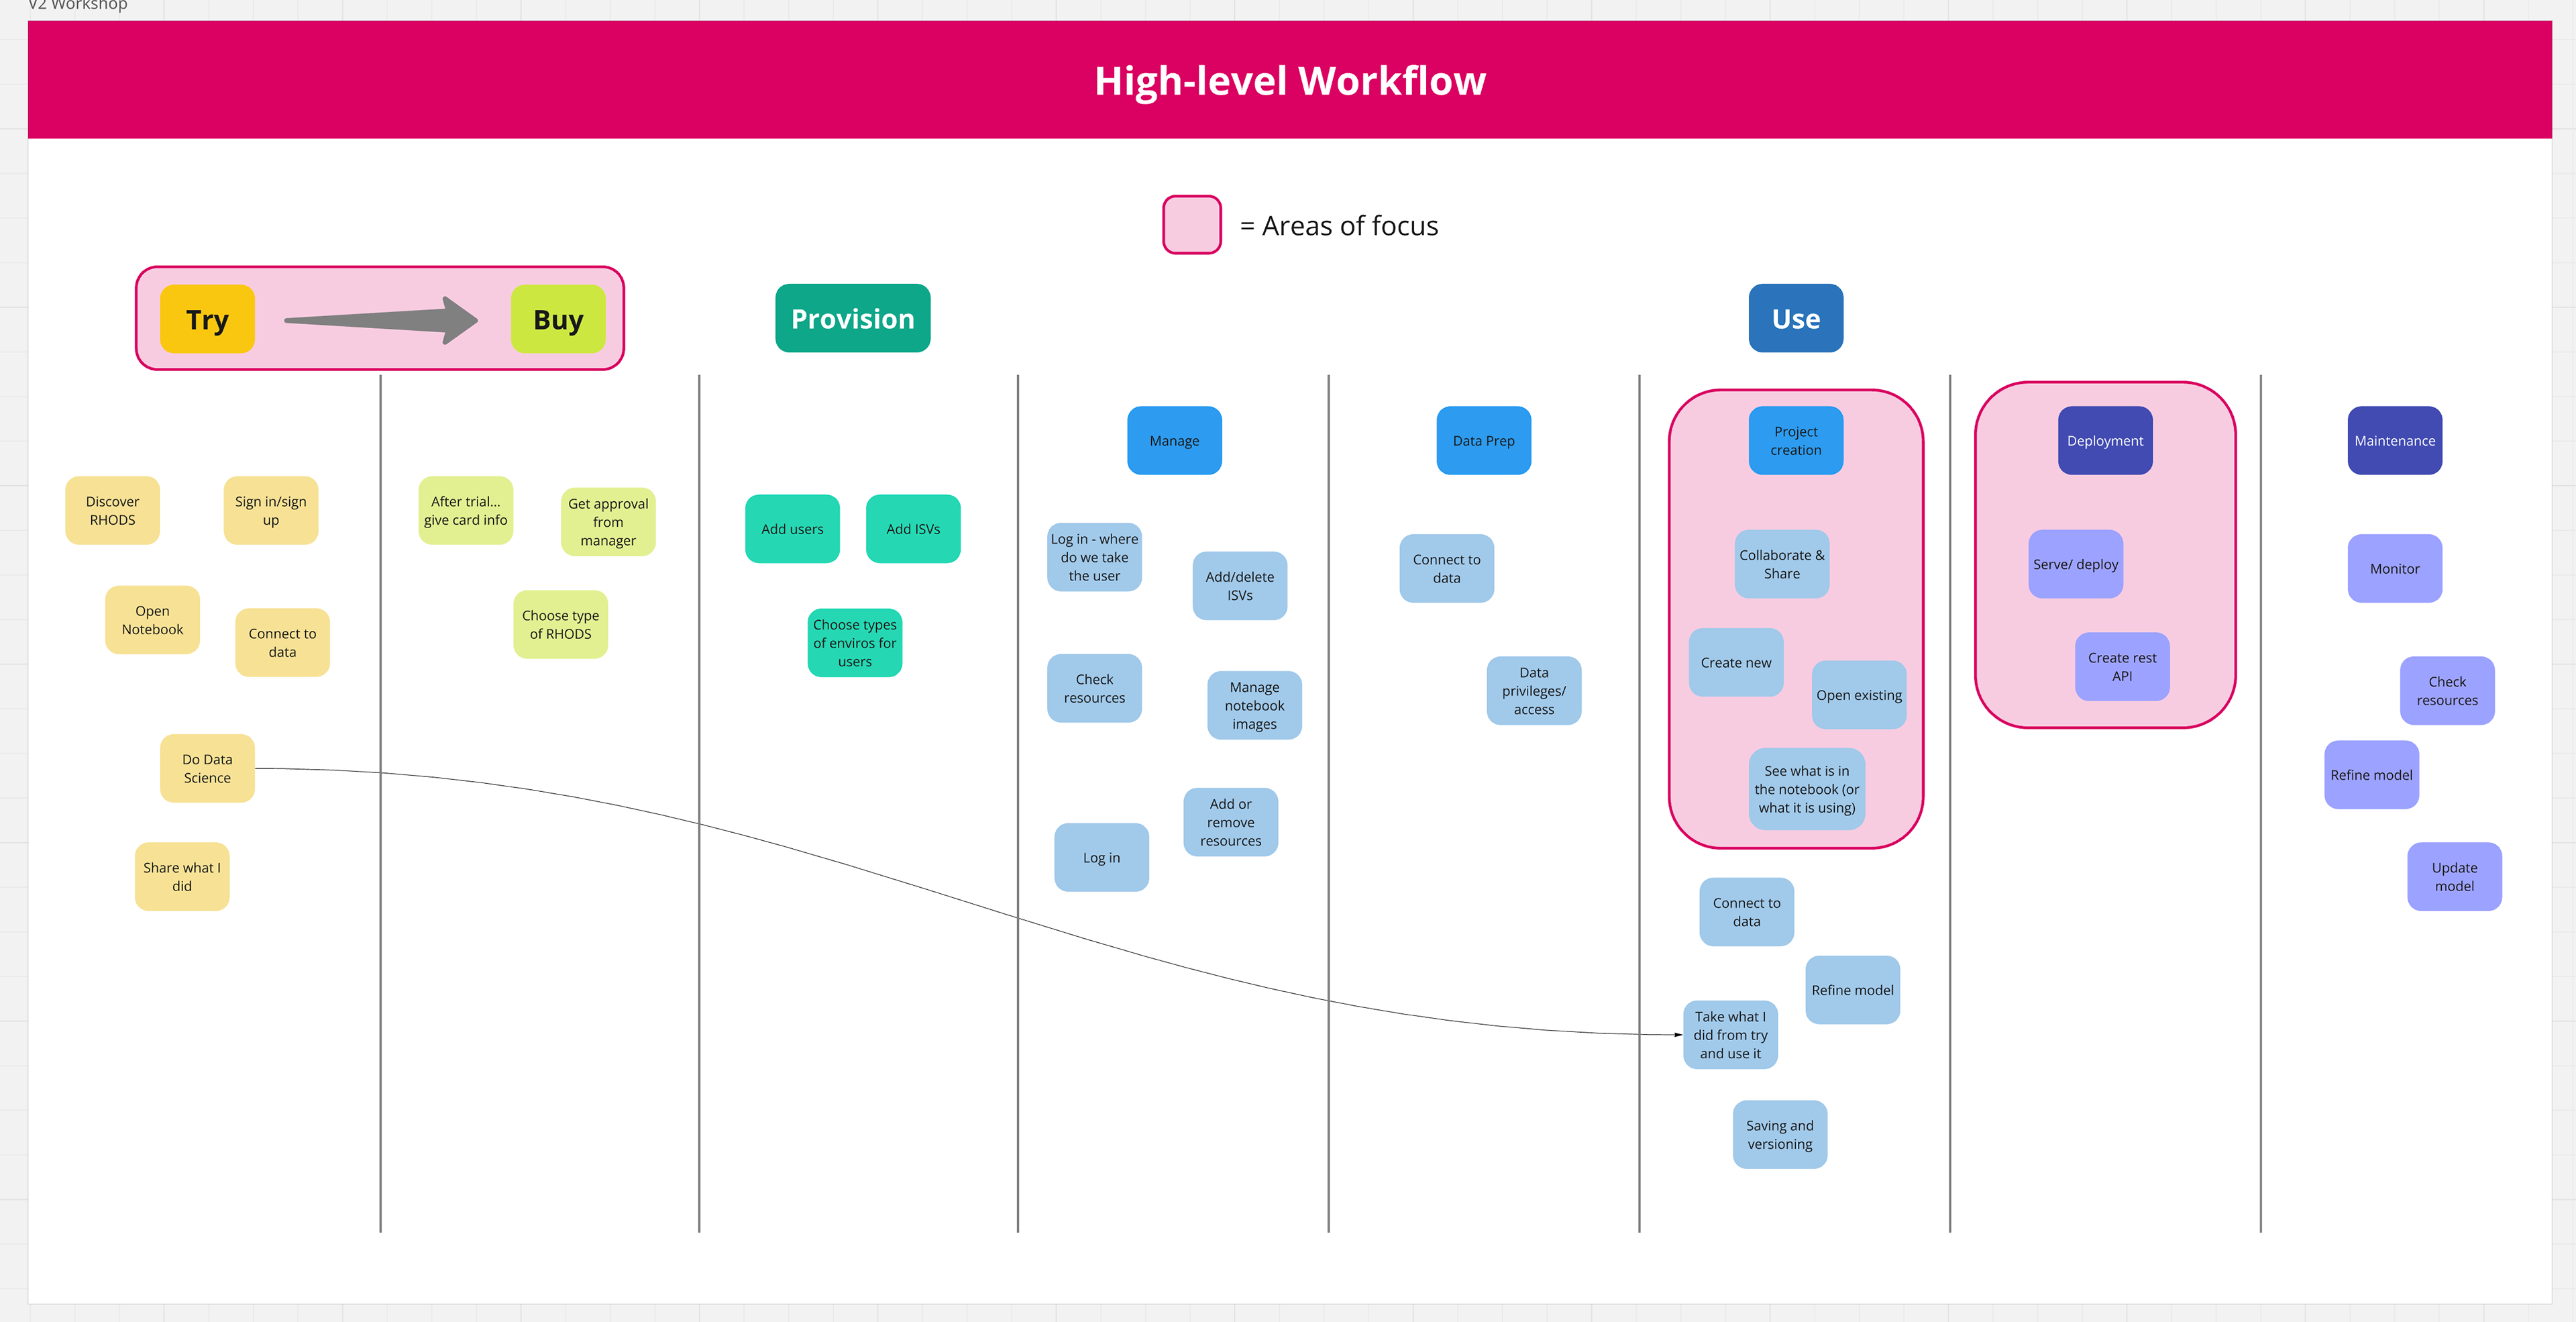Select the Data Prep header card
The height and width of the screenshot is (1322, 2576).
point(1484,440)
